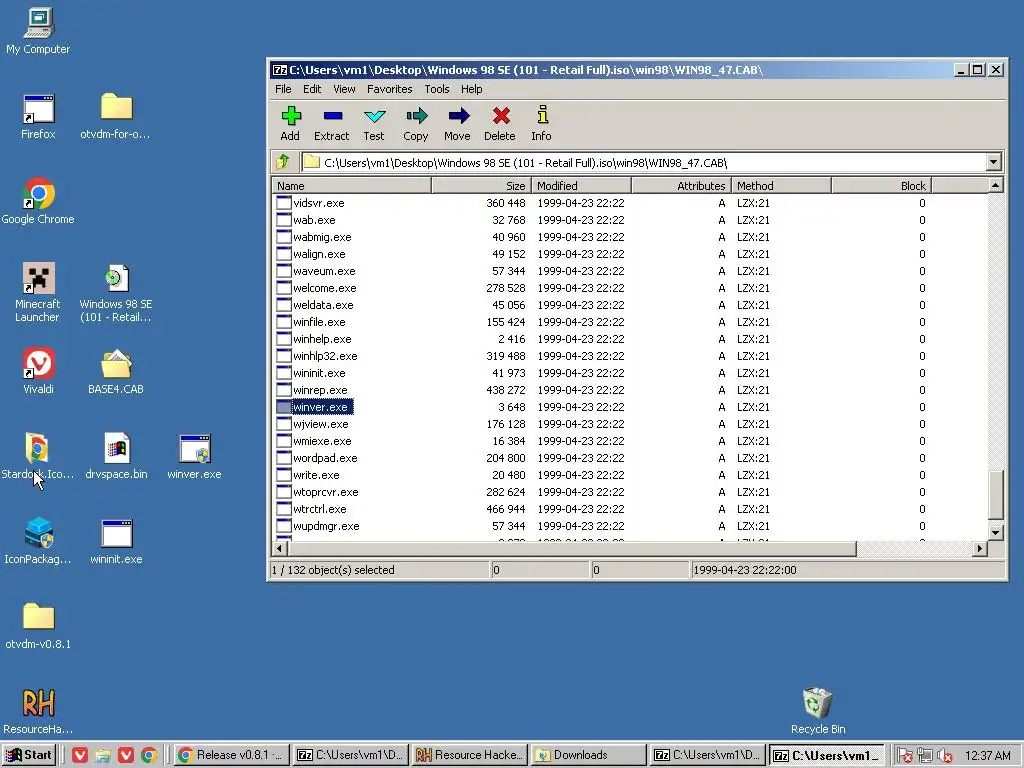Screen dimensions: 1024x768
Task: Click the volume tray icon
Action: pyautogui.click(x=944, y=756)
